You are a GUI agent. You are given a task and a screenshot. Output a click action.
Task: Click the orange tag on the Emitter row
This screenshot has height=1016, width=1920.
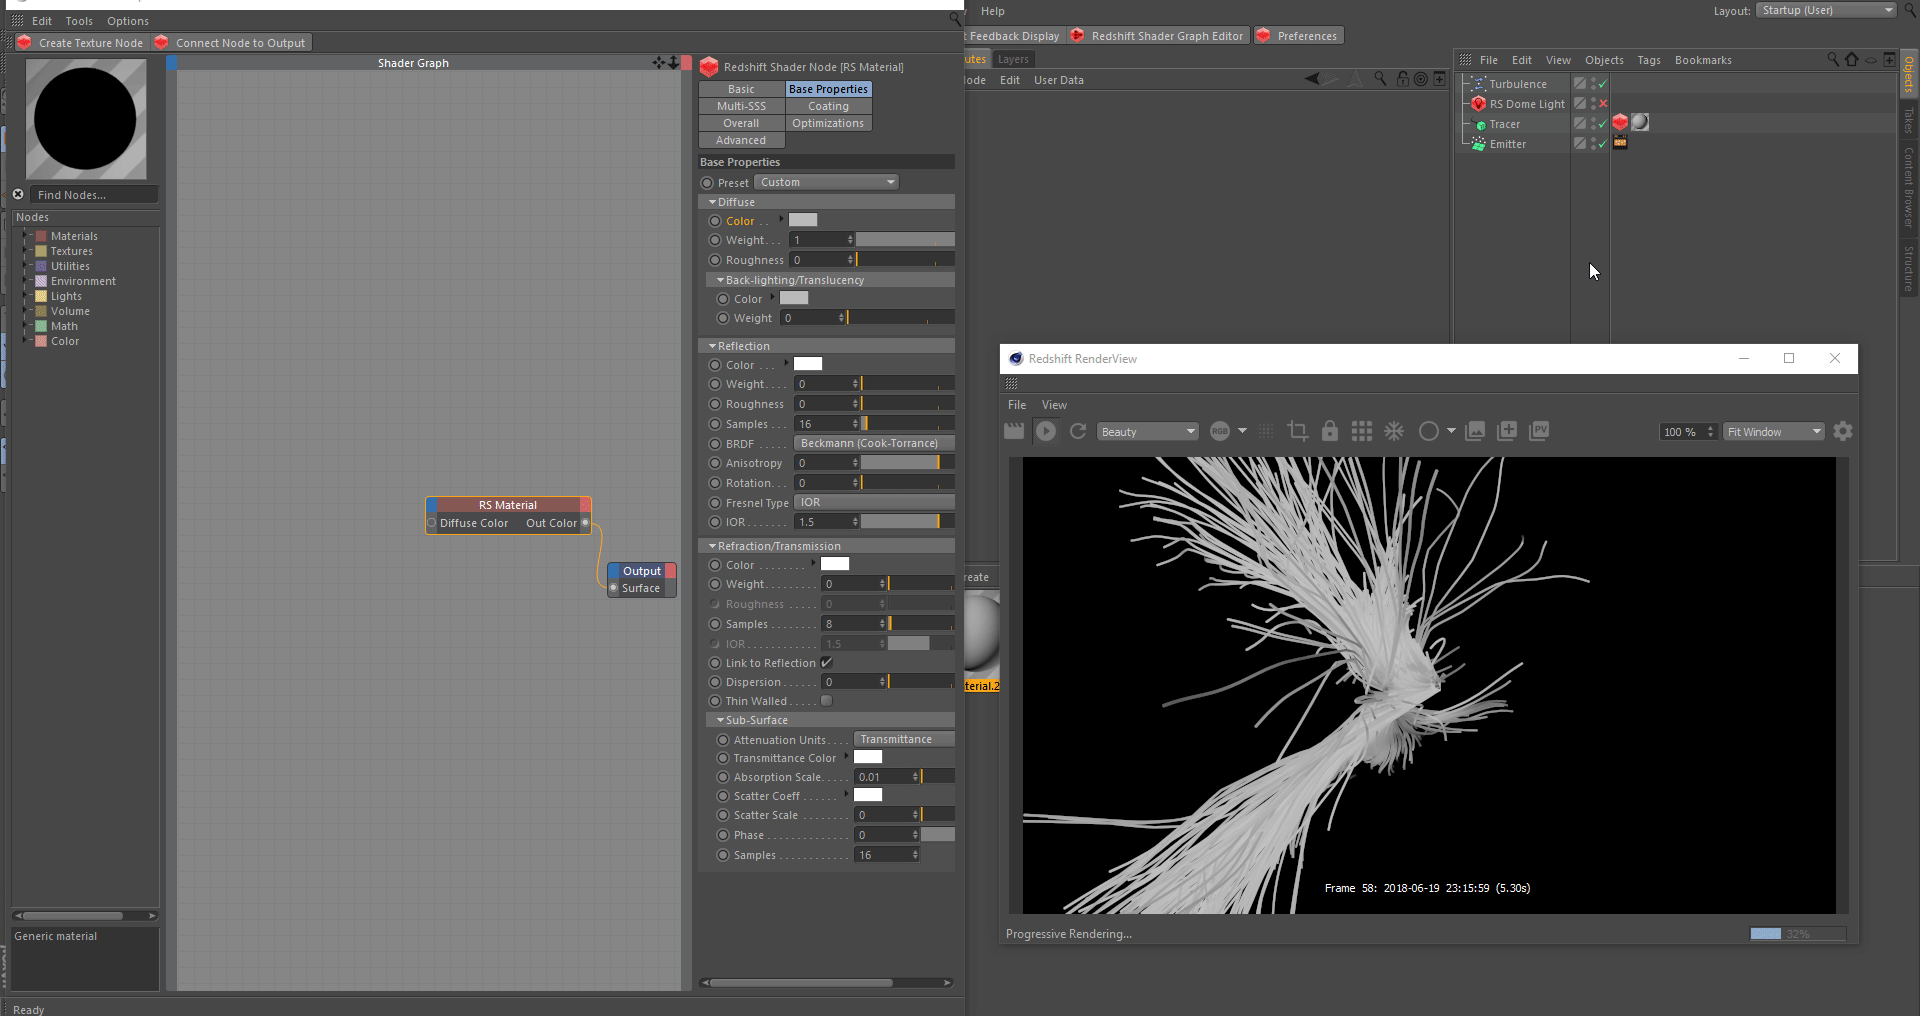1621,143
